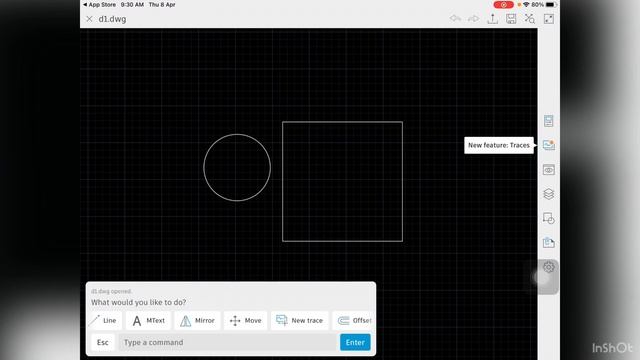
Task: Select the Line tool
Action: (x=104, y=320)
